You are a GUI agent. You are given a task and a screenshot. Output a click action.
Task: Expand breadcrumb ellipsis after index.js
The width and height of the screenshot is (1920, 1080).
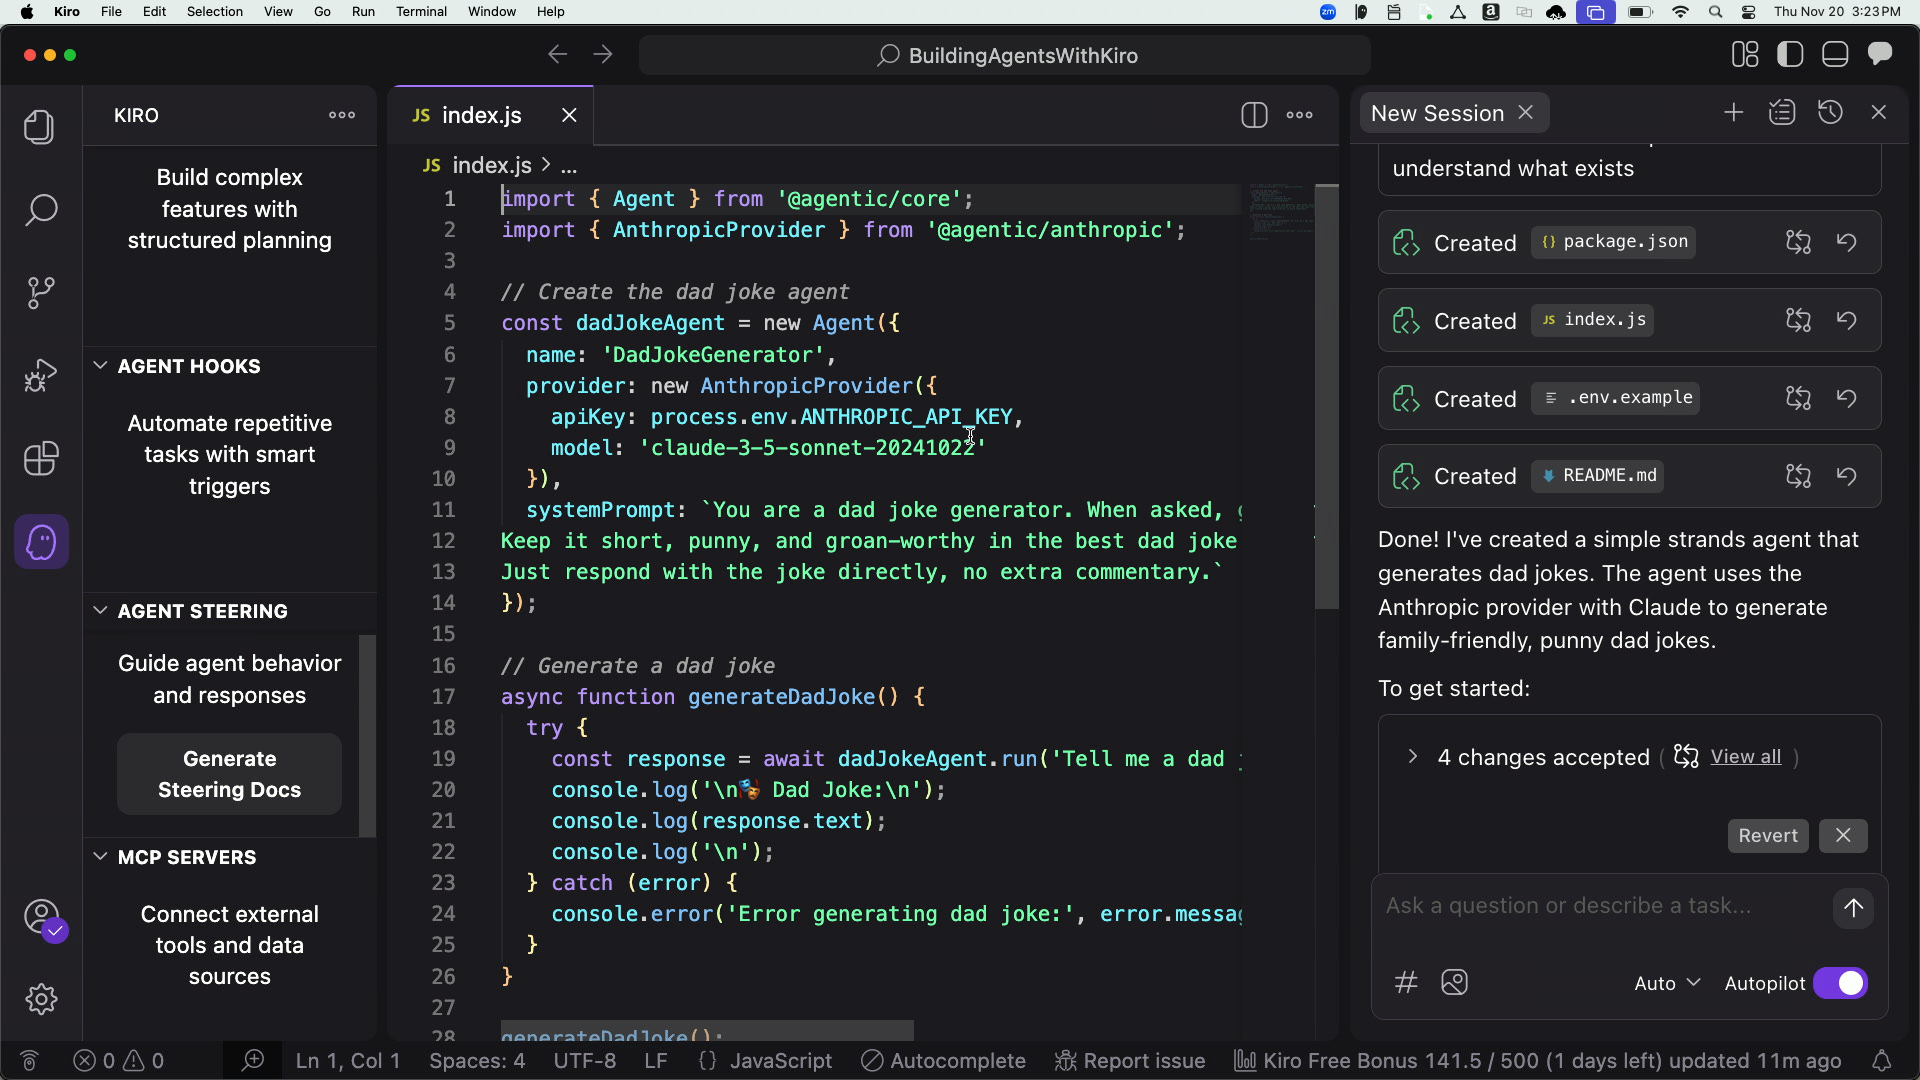tap(569, 166)
